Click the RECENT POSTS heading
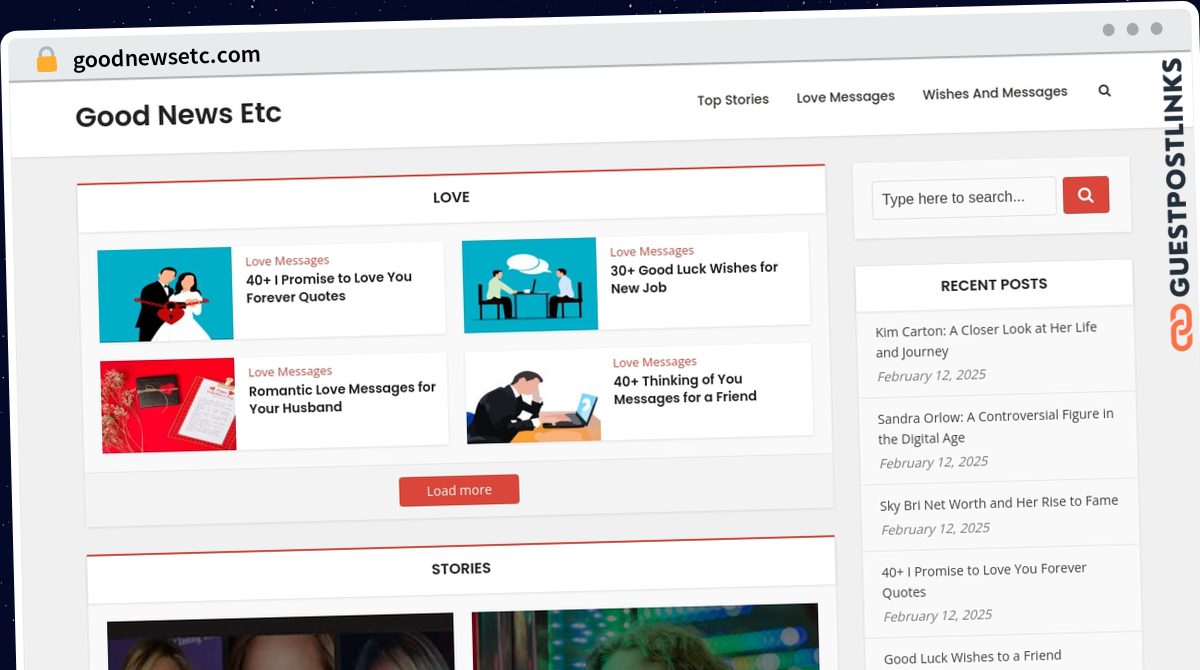This screenshot has width=1200, height=670. tap(994, 285)
